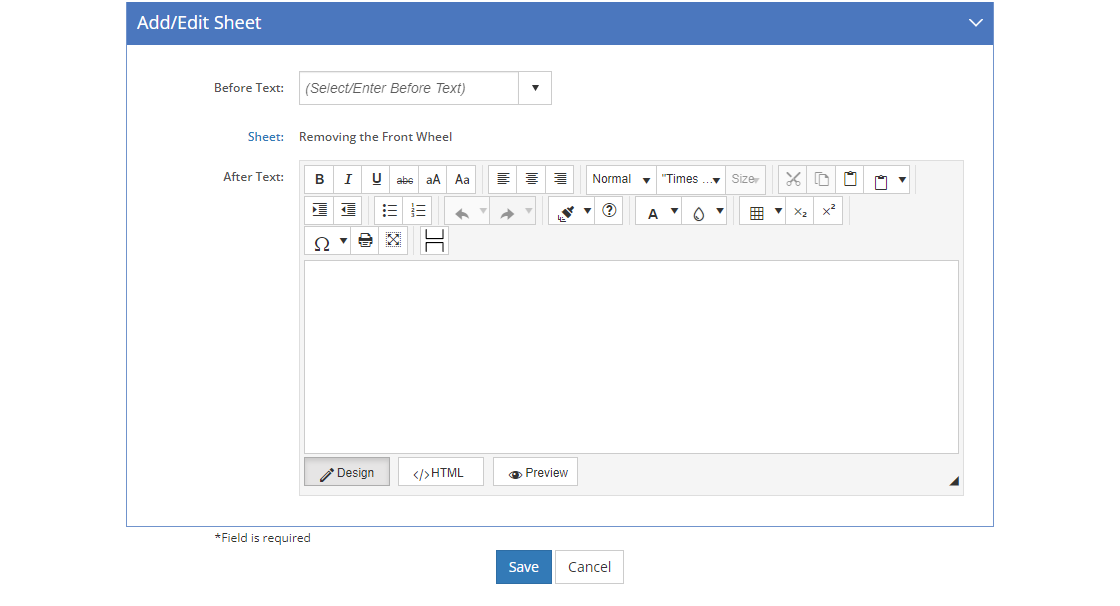Collapse the Add/Edit Sheet panel
Viewport: 1120px width, 606px height.
click(976, 23)
